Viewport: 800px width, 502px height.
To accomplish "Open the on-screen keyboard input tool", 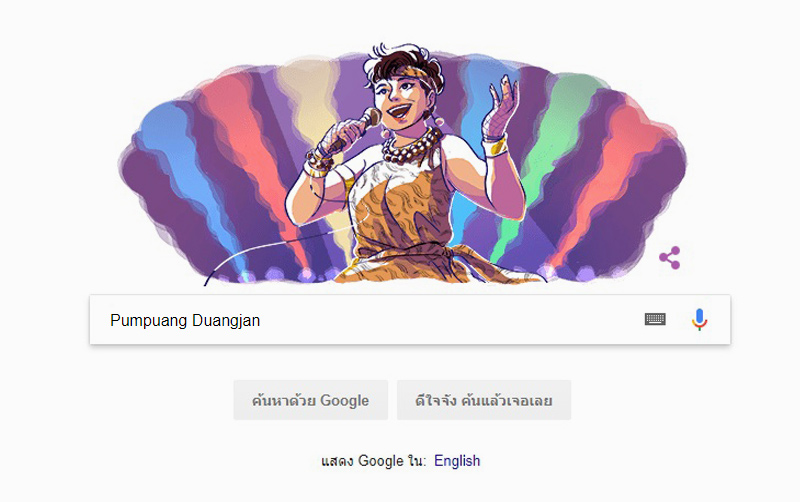I will 655,319.
